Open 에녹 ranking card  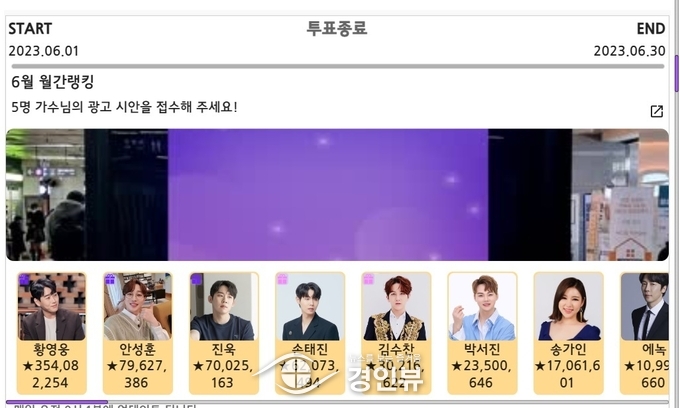tap(644, 333)
